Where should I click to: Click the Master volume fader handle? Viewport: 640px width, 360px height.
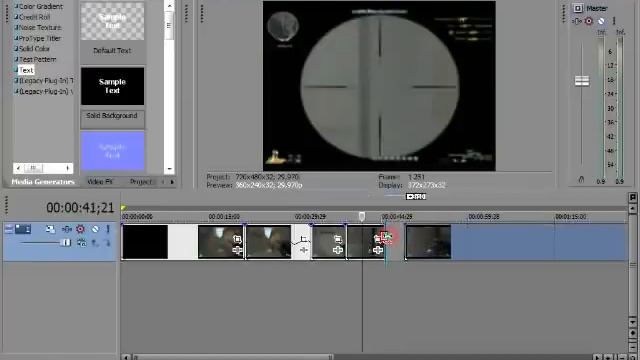pos(582,80)
